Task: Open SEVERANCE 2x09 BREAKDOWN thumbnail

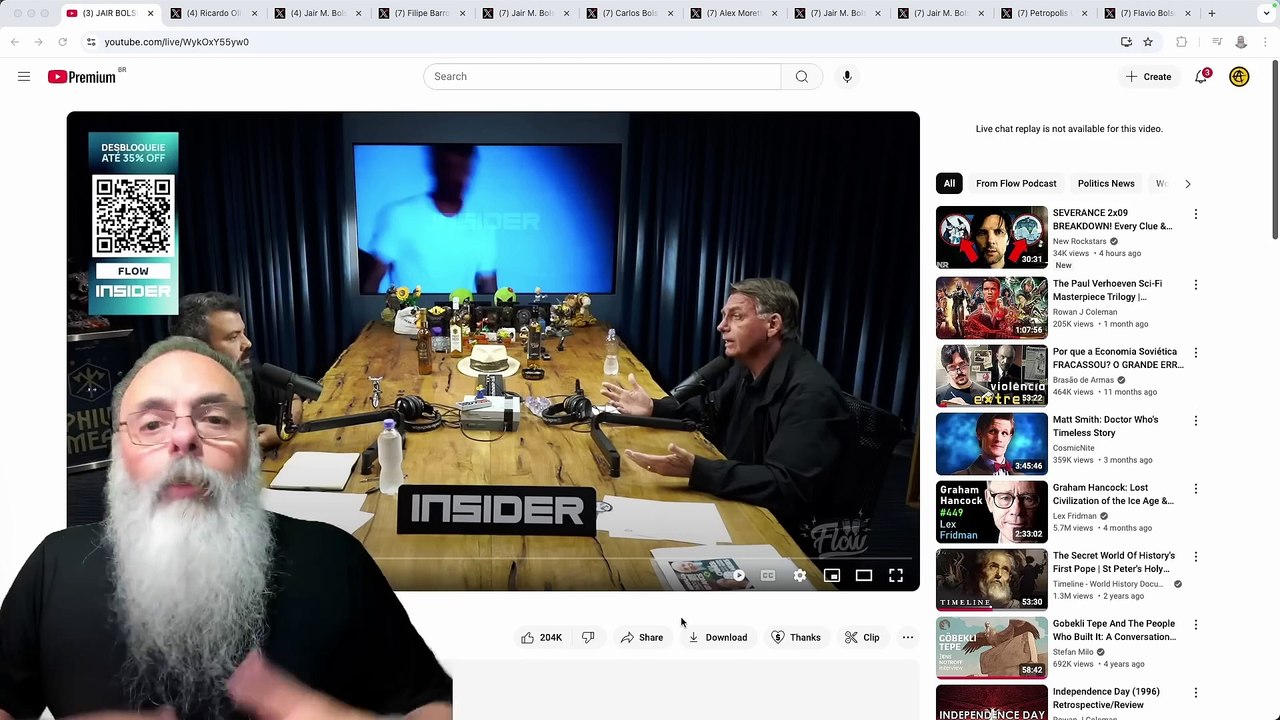Action: [991, 238]
